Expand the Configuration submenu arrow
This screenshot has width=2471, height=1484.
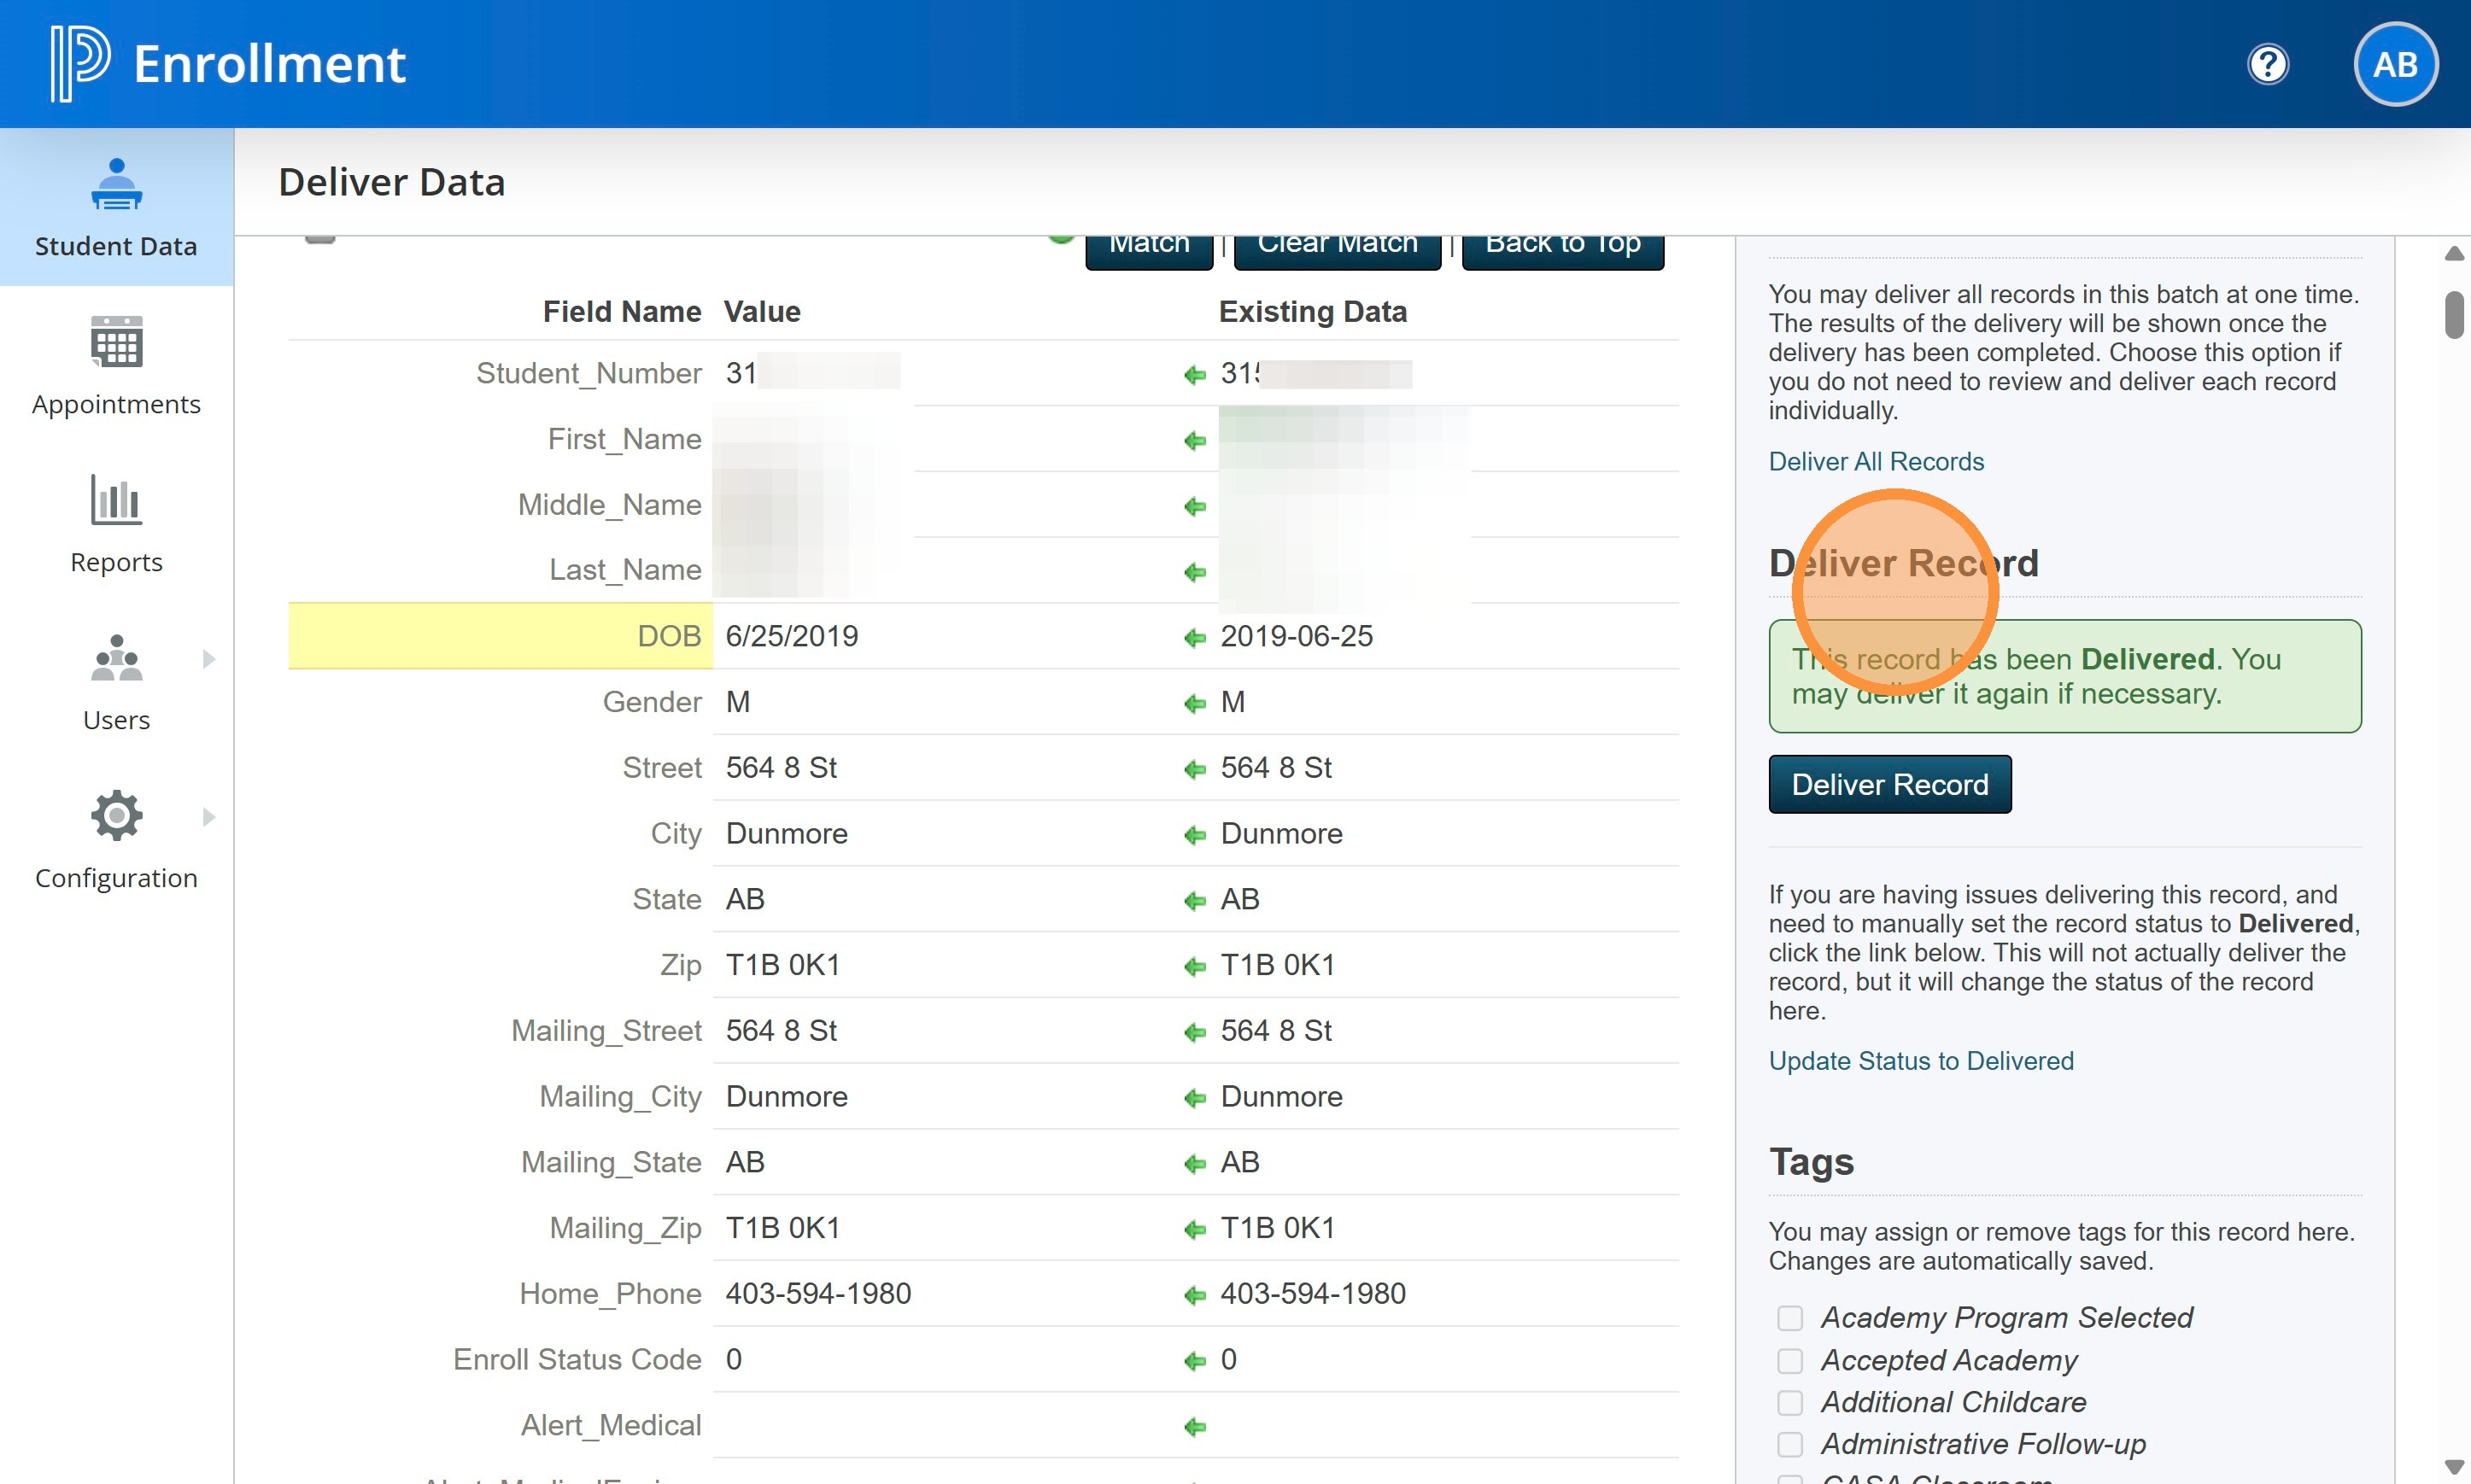[208, 817]
